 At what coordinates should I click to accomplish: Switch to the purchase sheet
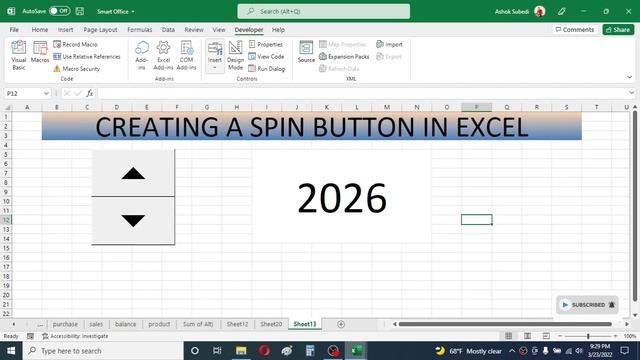65,324
